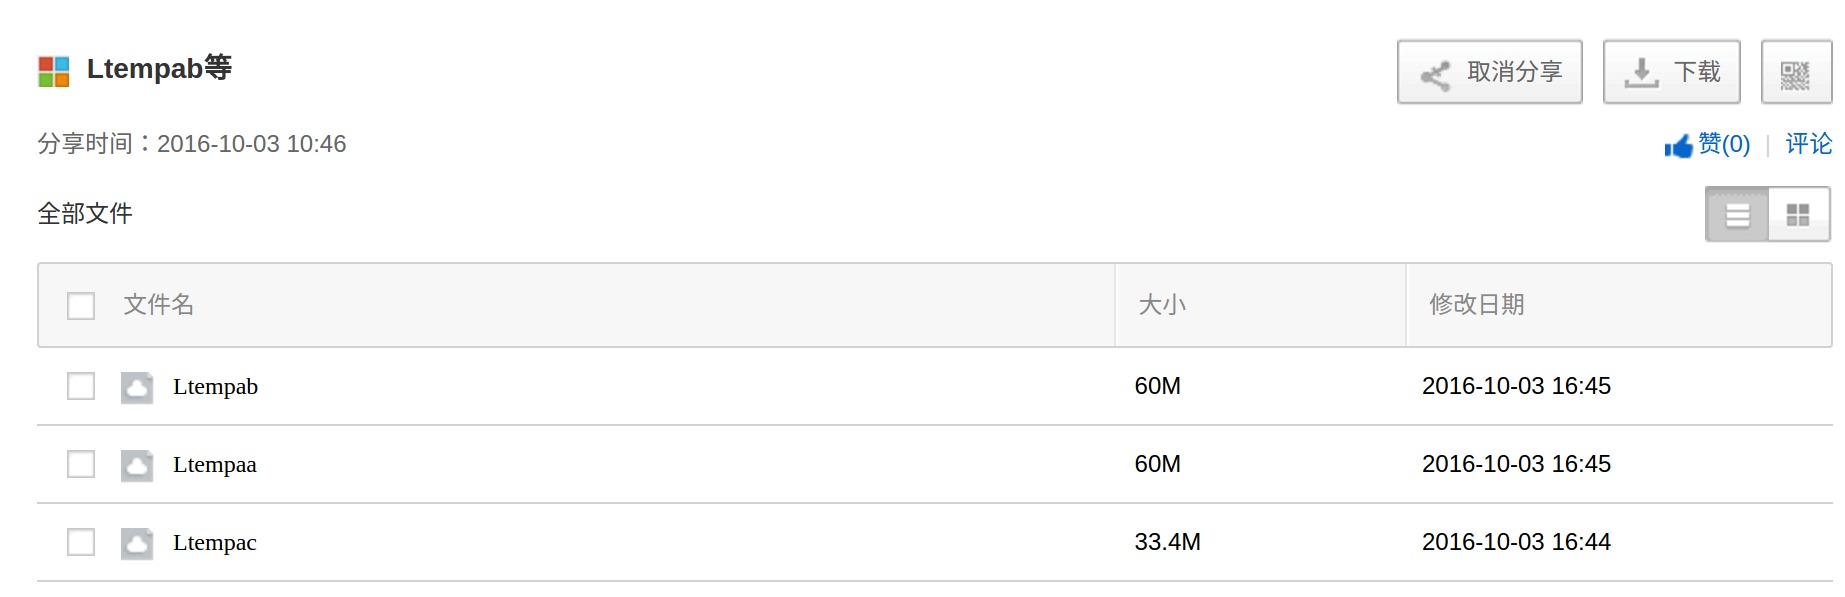Switch to list view layout

[1737, 214]
